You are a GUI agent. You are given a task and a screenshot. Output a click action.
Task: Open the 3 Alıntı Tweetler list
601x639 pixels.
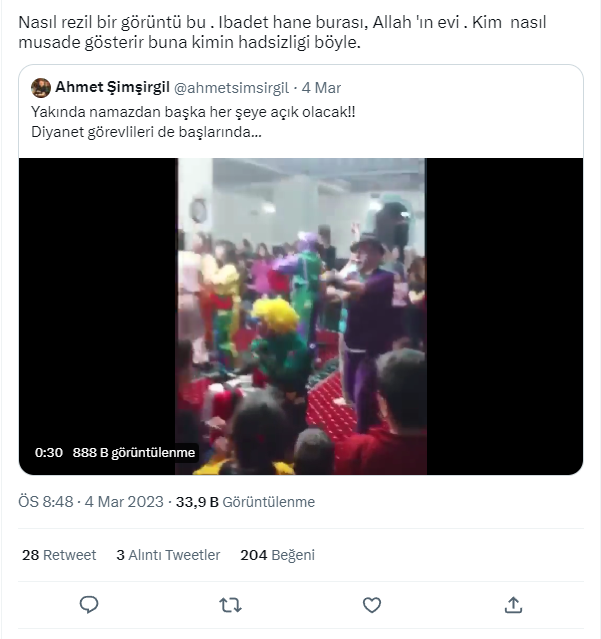(x=168, y=555)
